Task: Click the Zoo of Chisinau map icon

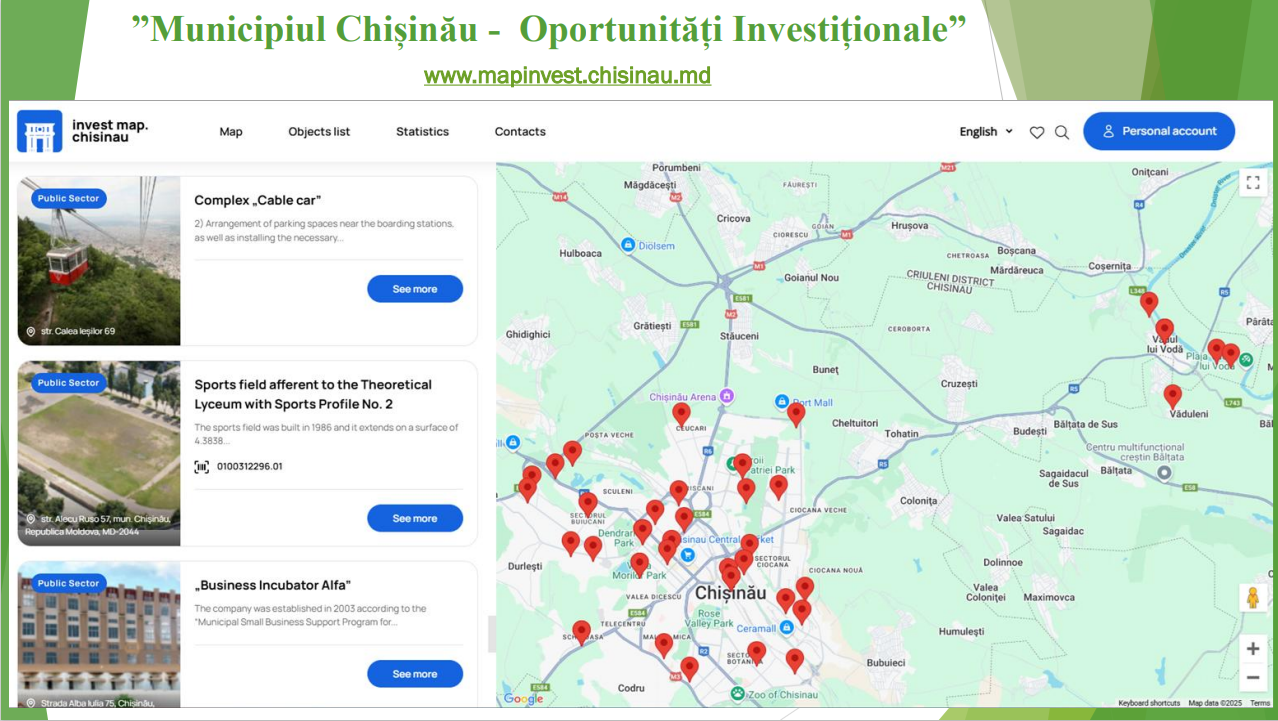Action: (x=737, y=693)
